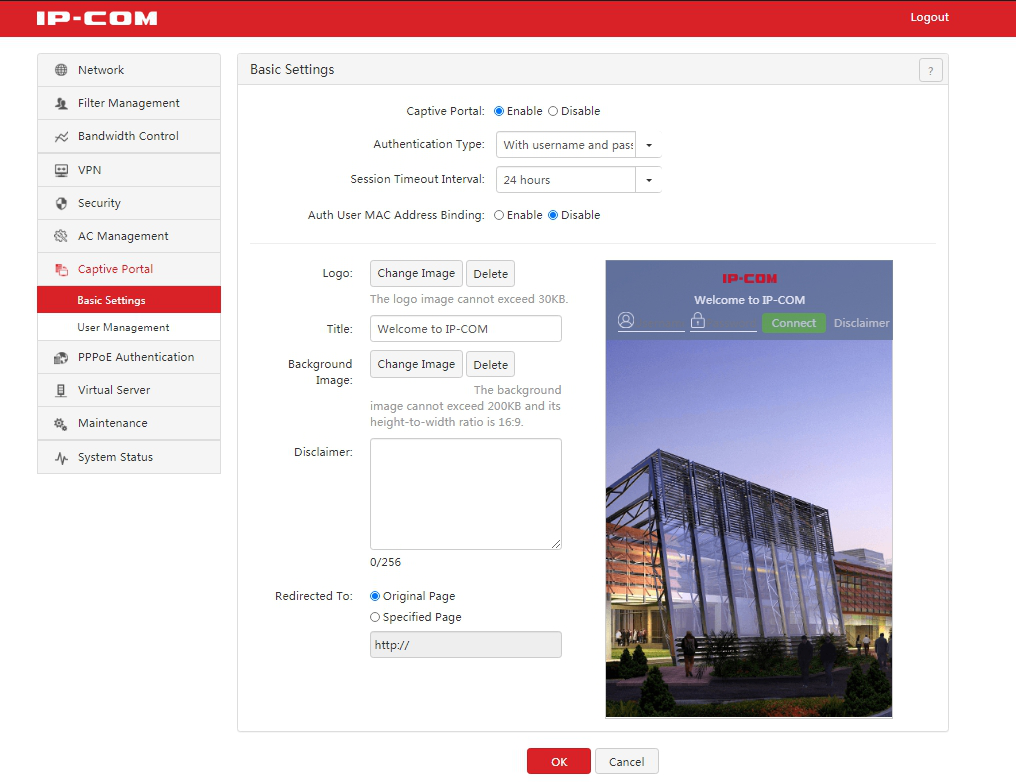Image resolution: width=1016 pixels, height=782 pixels.
Task: Click the Cancel button
Action: click(627, 761)
